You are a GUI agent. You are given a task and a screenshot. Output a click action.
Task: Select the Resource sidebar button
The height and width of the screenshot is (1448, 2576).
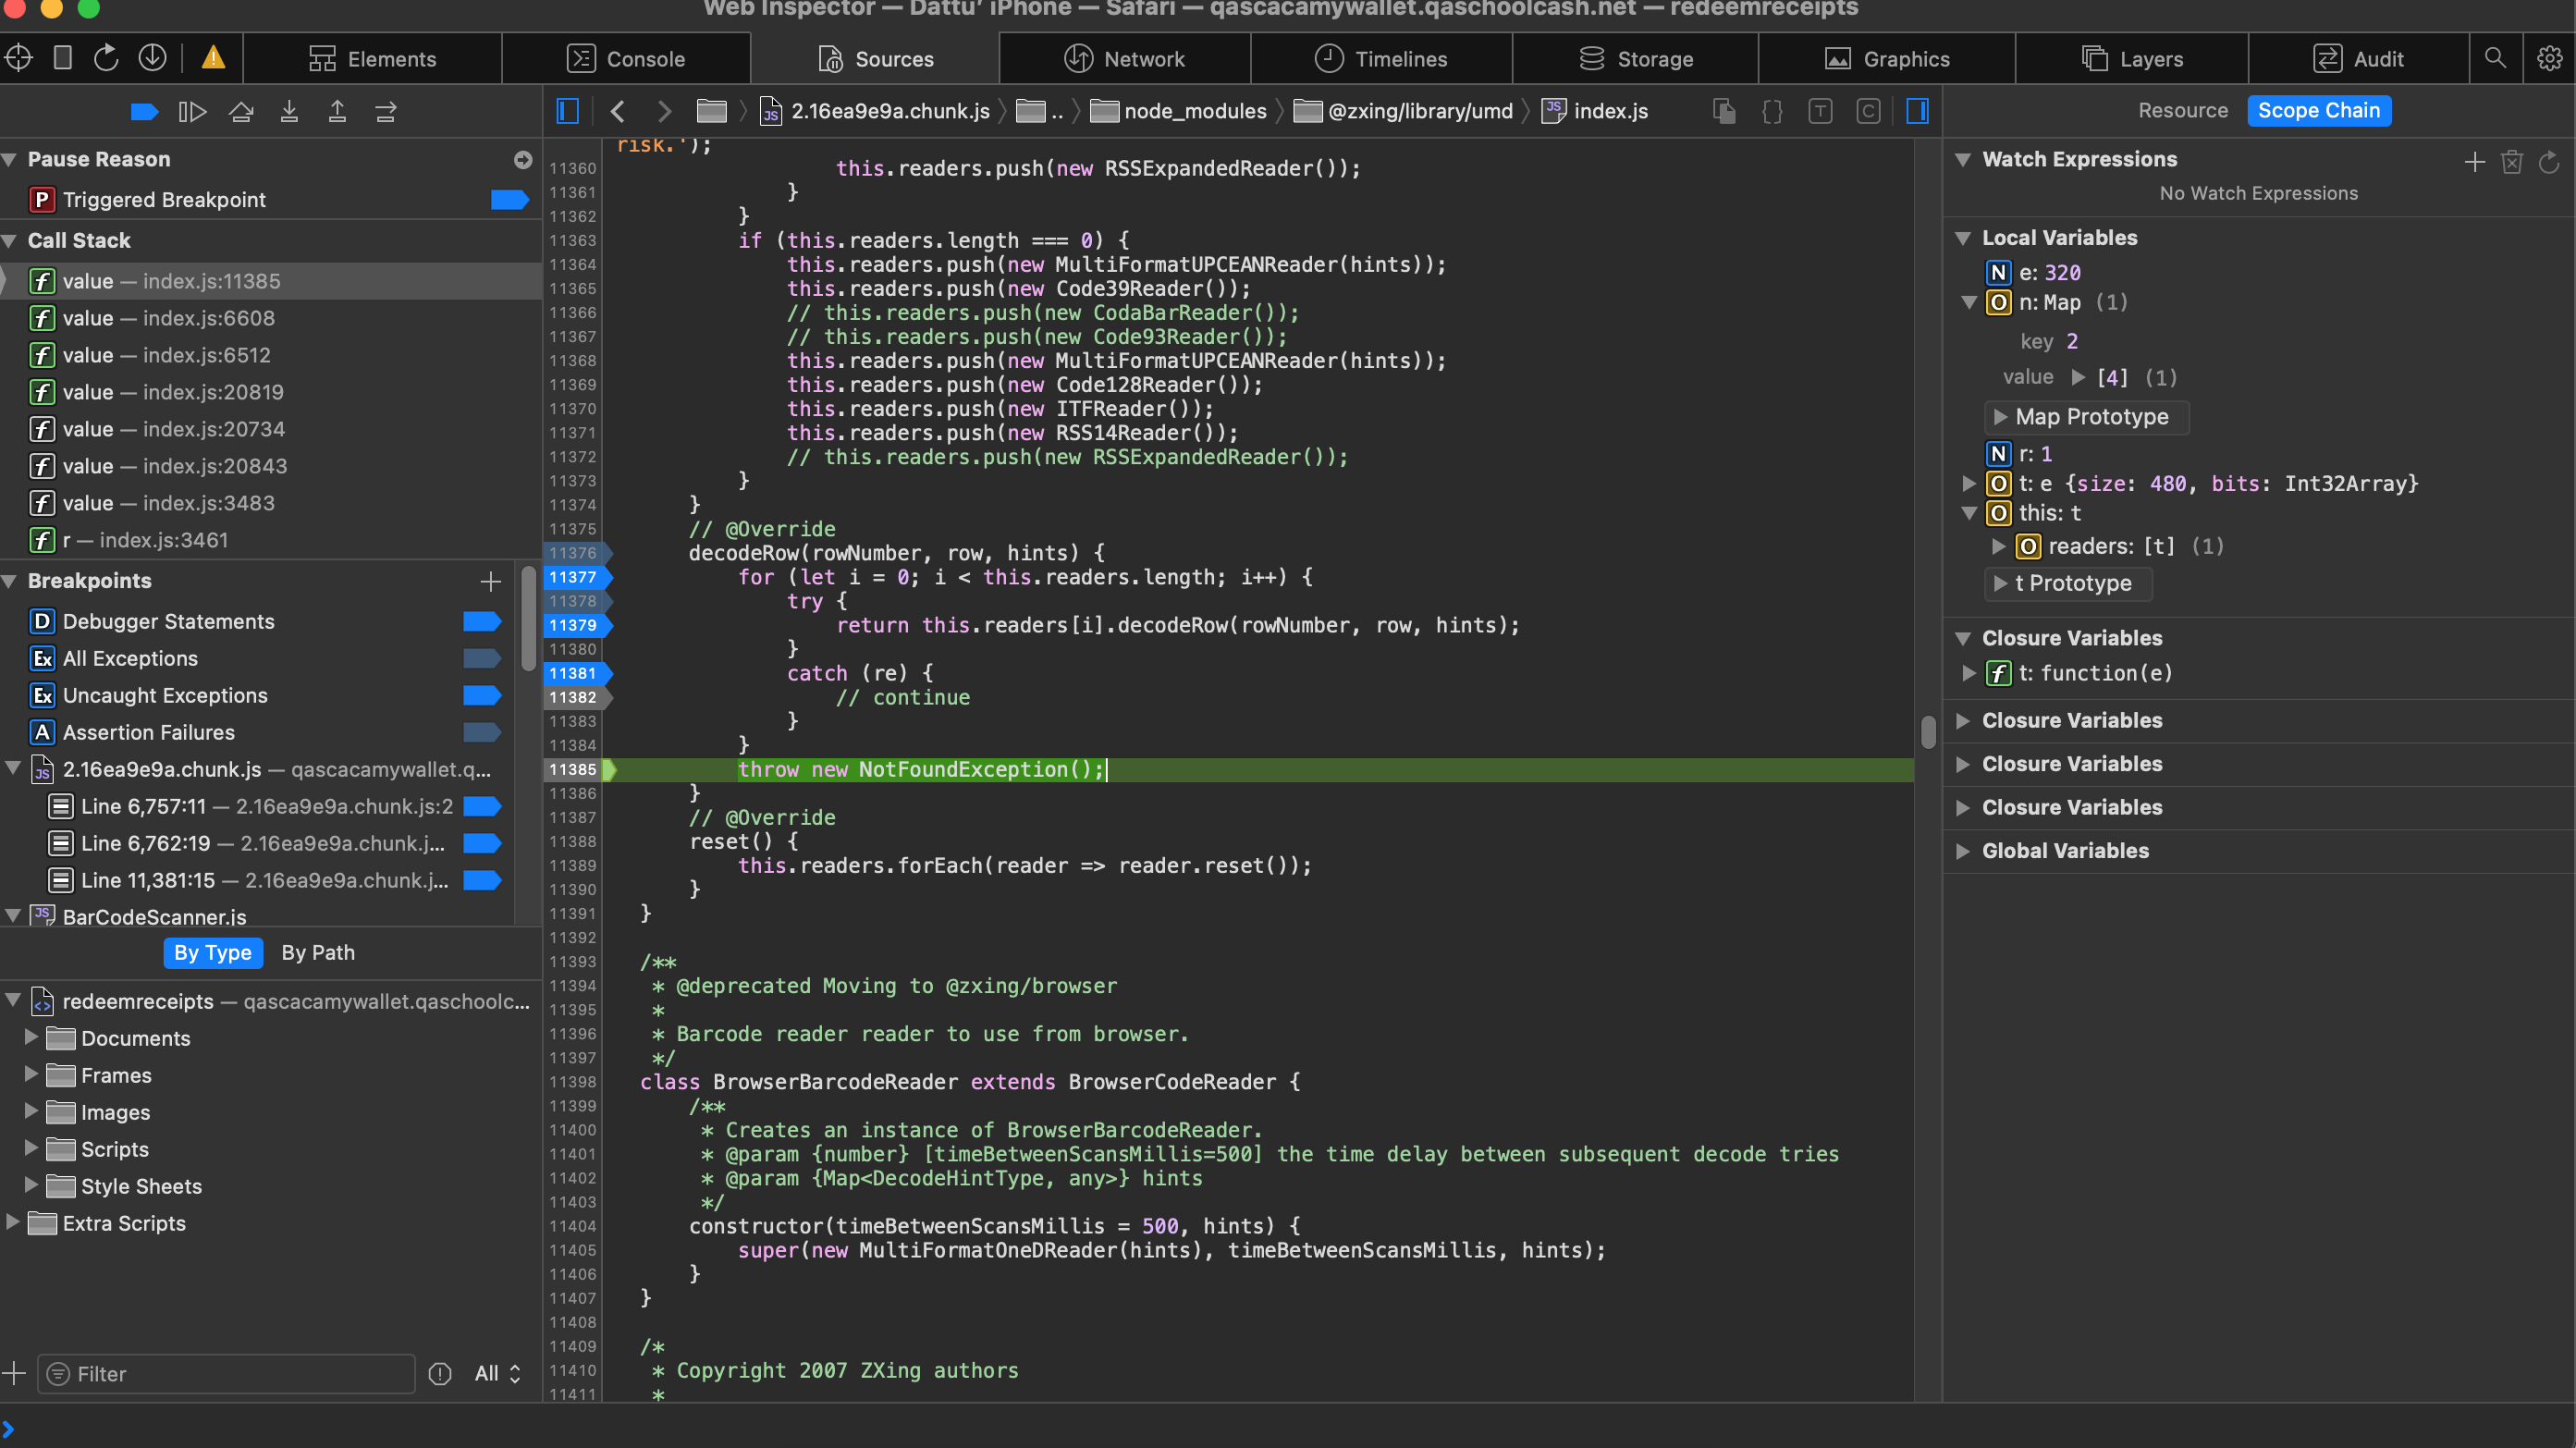(2182, 111)
